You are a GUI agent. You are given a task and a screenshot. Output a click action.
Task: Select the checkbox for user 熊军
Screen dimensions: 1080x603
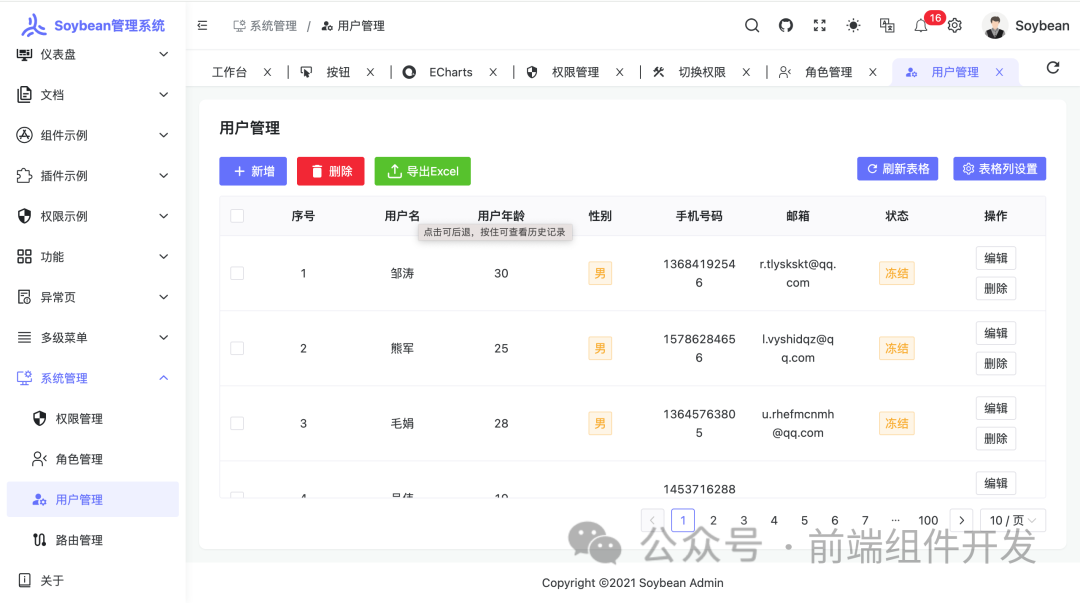237,348
